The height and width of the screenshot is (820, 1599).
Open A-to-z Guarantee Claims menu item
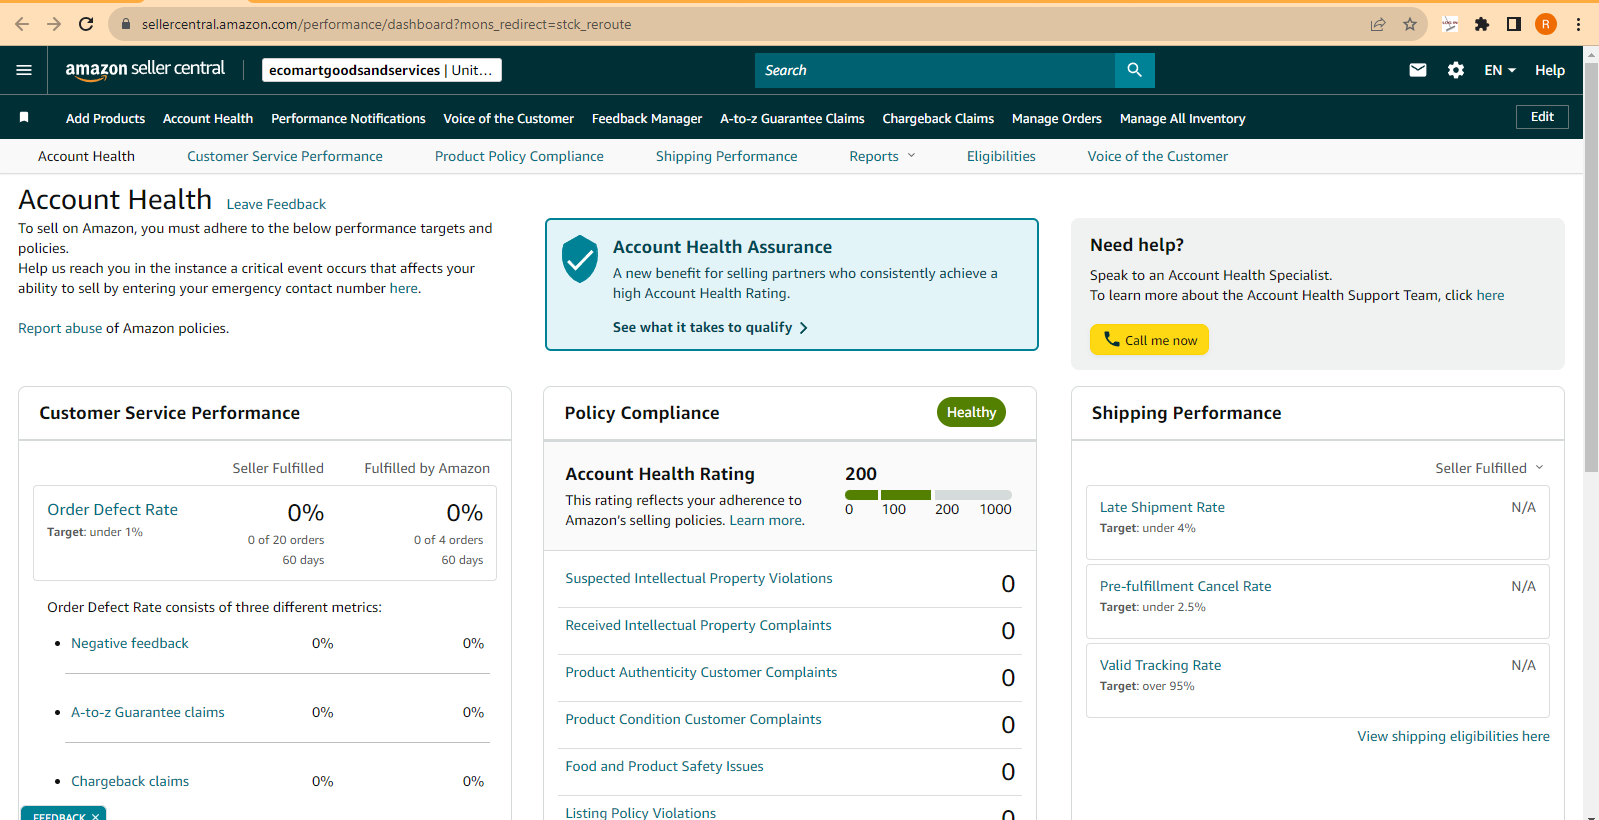[x=792, y=118]
